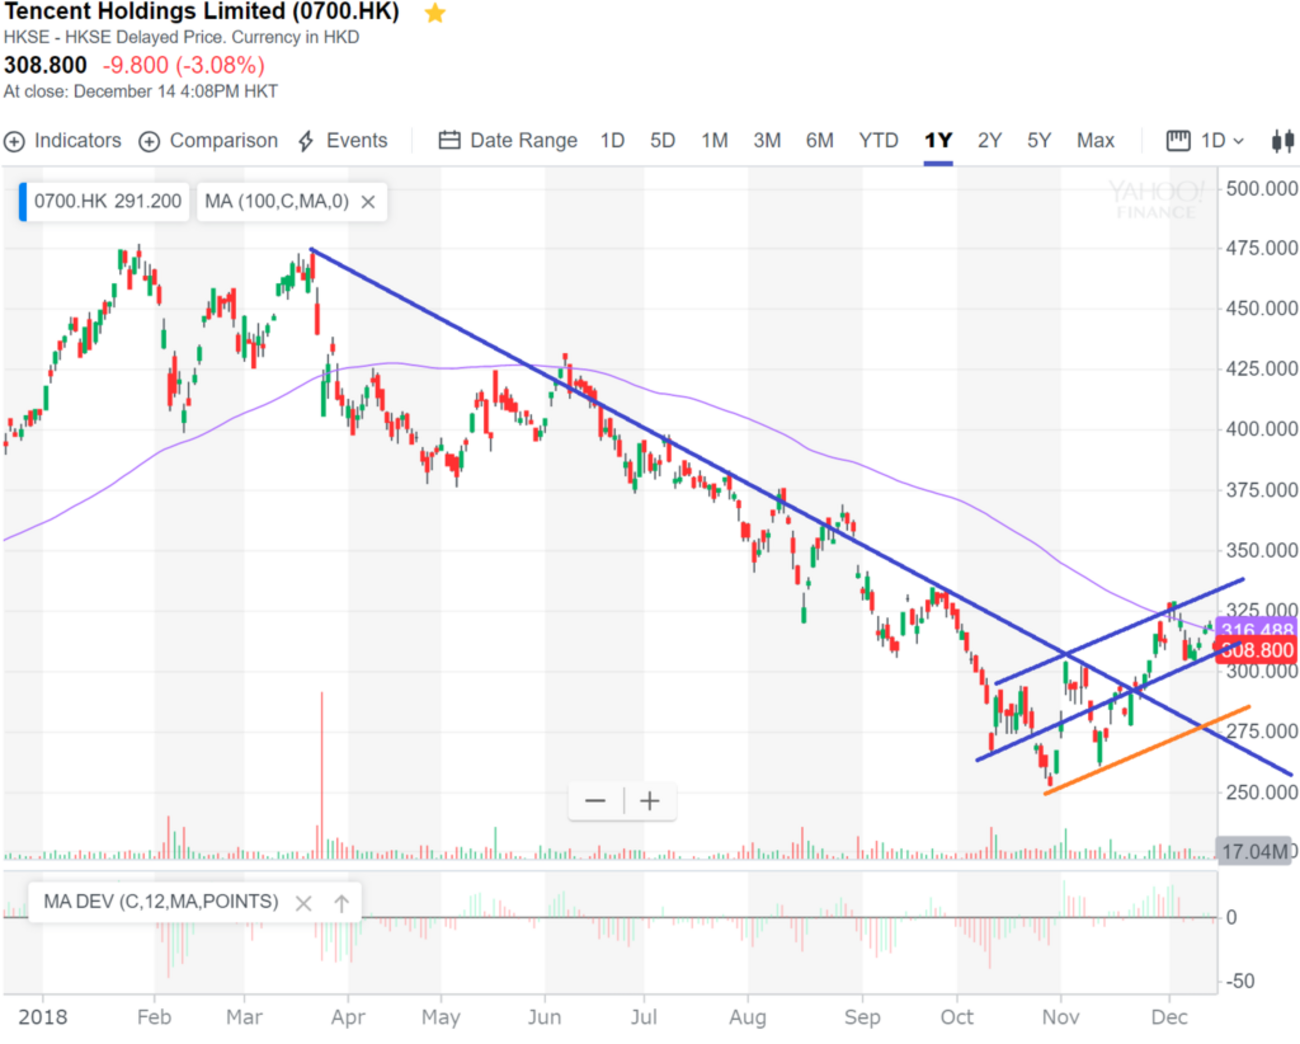Click the Indicators plus icon

click(x=14, y=142)
